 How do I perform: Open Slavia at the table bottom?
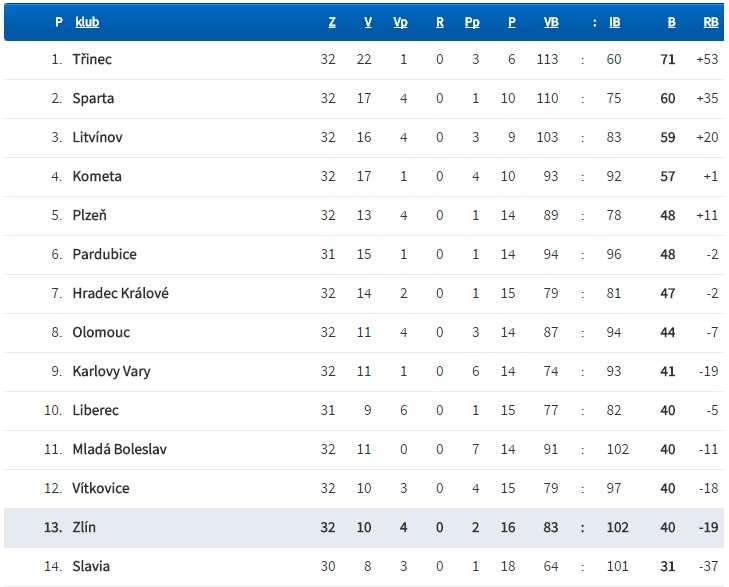pos(91,567)
